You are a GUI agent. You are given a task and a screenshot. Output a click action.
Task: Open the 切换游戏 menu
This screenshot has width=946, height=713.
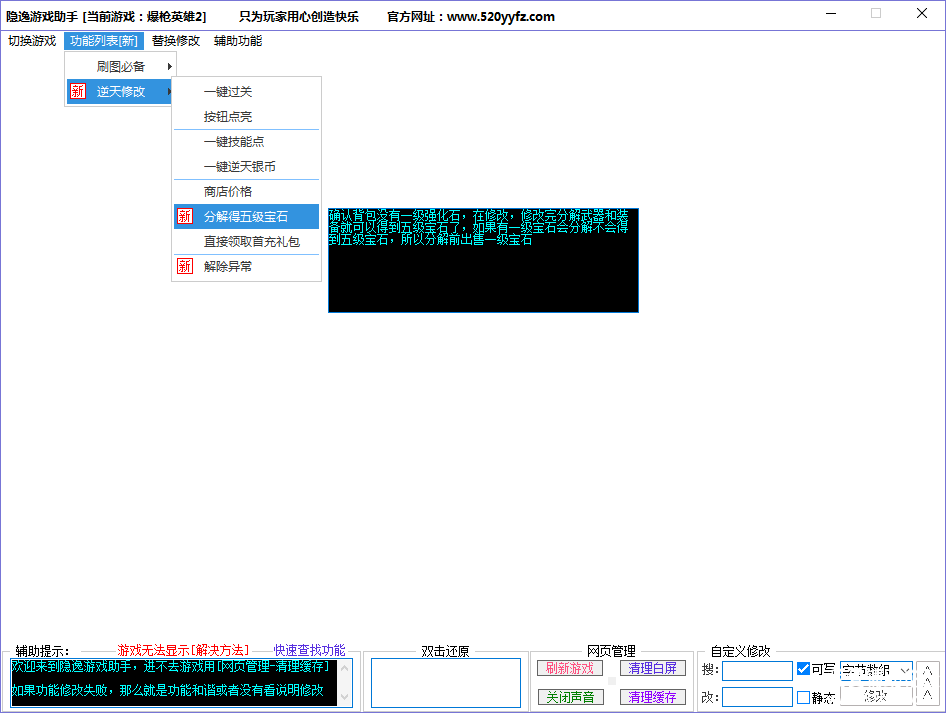point(32,41)
